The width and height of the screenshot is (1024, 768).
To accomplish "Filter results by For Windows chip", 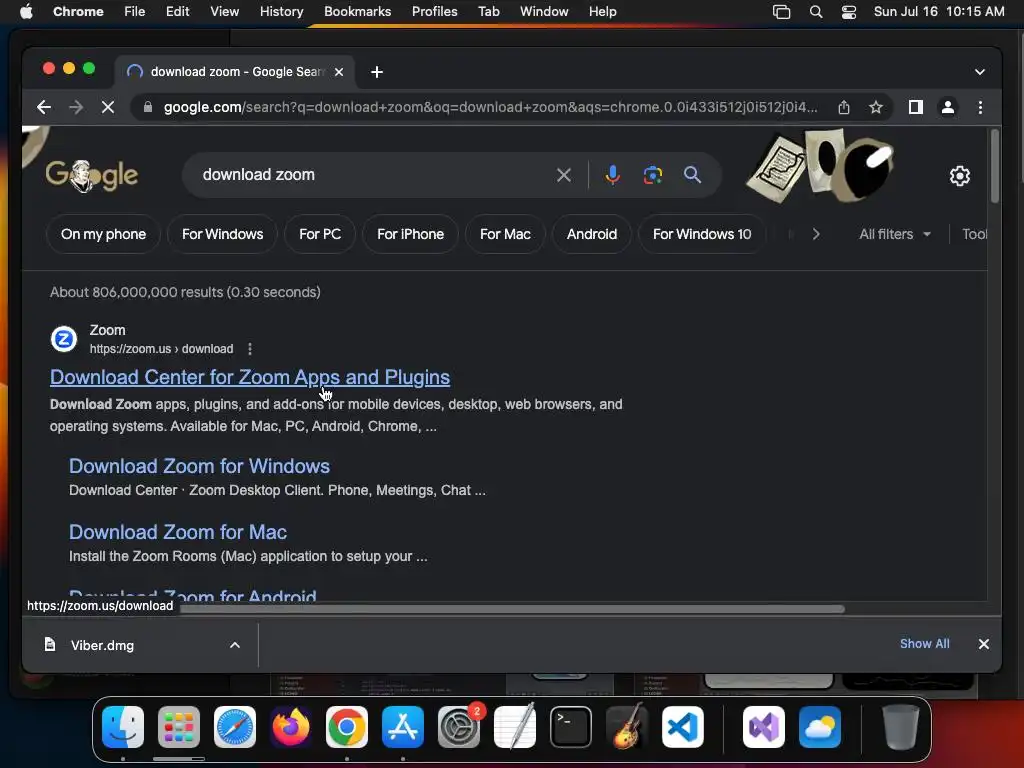I will [x=222, y=234].
